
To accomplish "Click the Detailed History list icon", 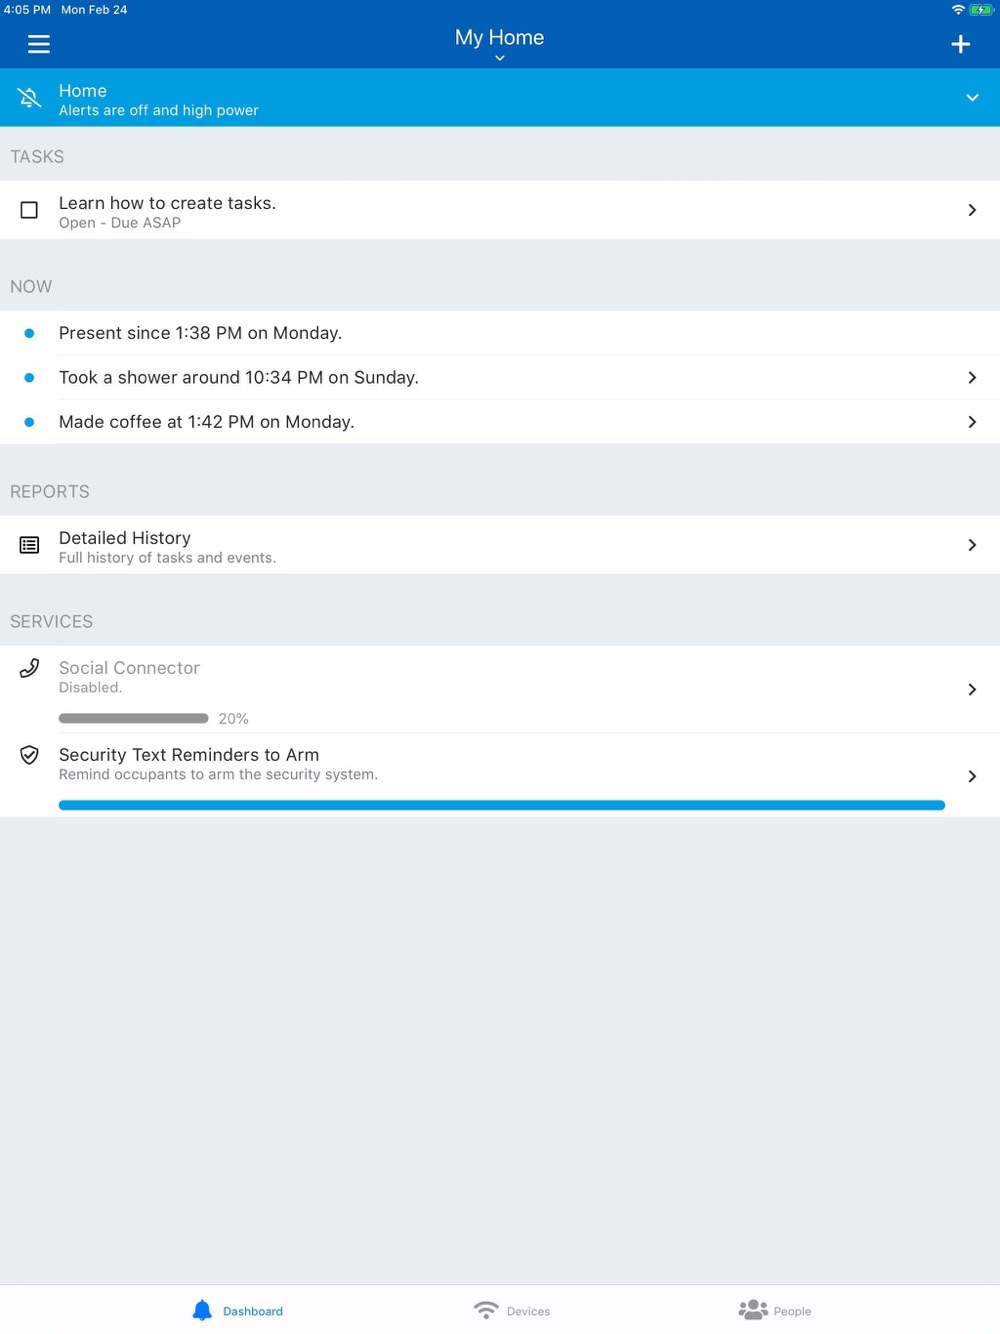I will [x=29, y=545].
